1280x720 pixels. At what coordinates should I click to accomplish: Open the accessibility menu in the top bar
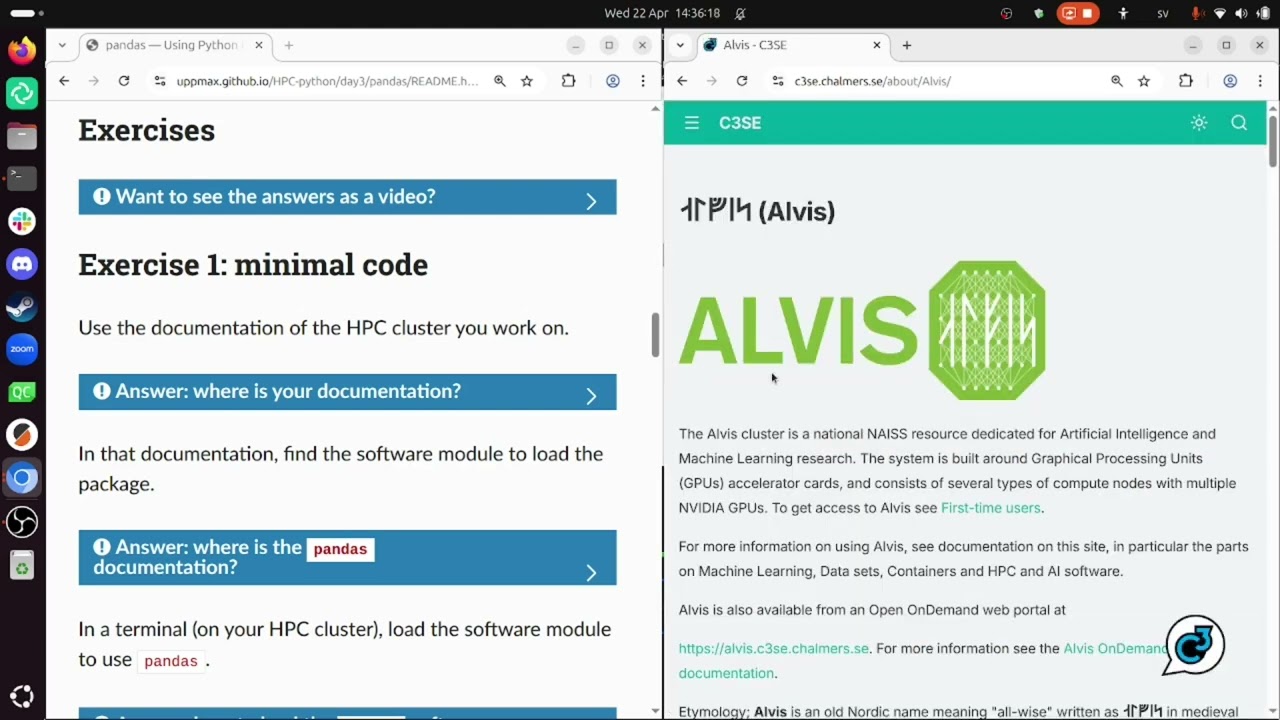[x=1123, y=13]
